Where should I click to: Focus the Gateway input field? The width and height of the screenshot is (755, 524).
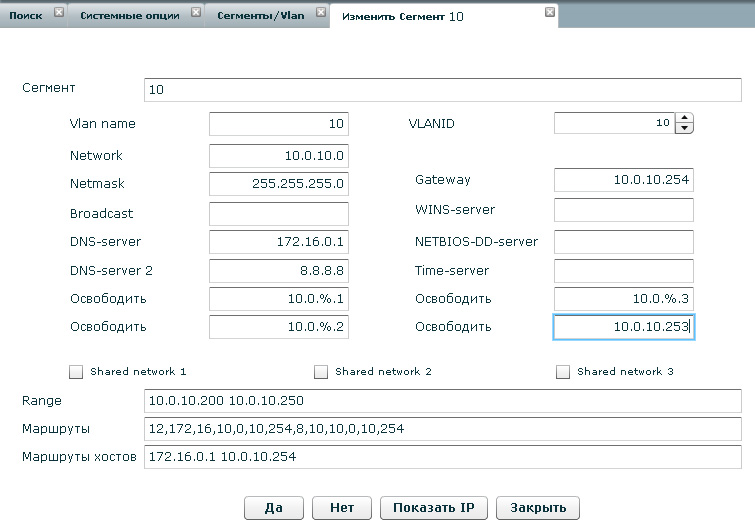tap(623, 180)
